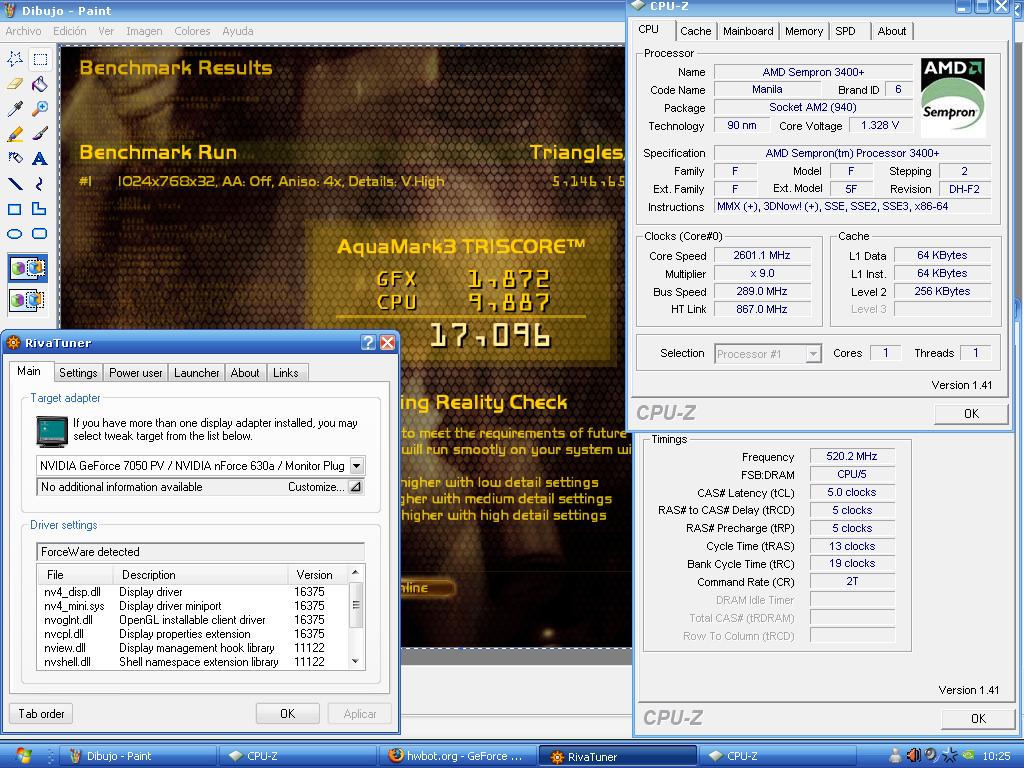Screen dimensions: 1024x768
Task: Select the color picker eyedropper tool
Action: pyautogui.click(x=14, y=108)
